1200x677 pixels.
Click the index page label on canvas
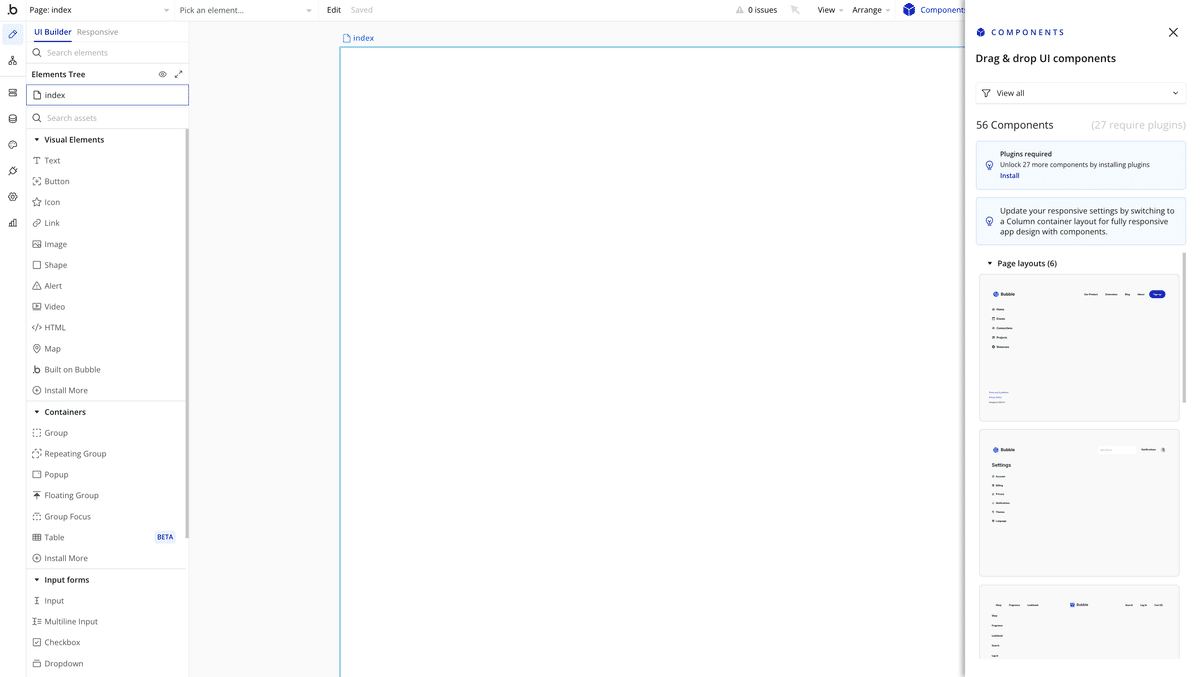pos(358,38)
